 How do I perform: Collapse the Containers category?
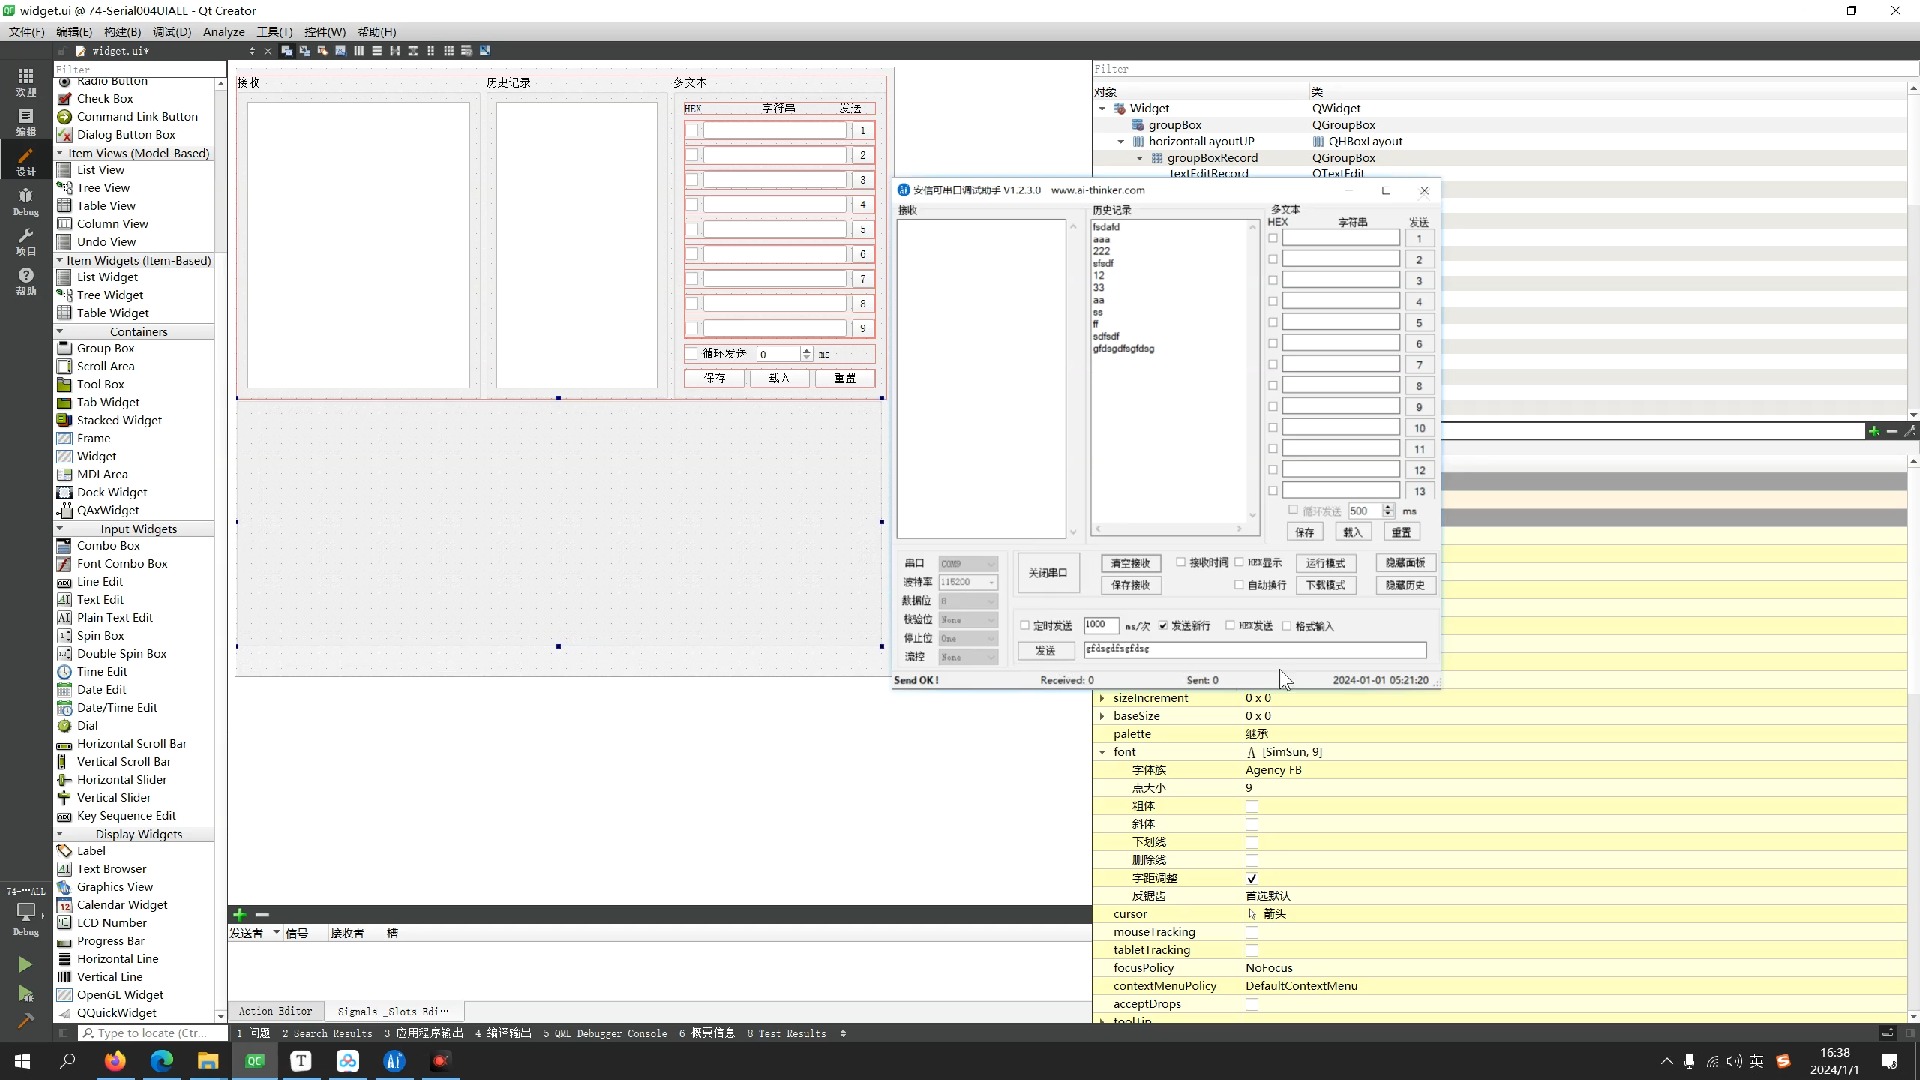click(x=60, y=331)
